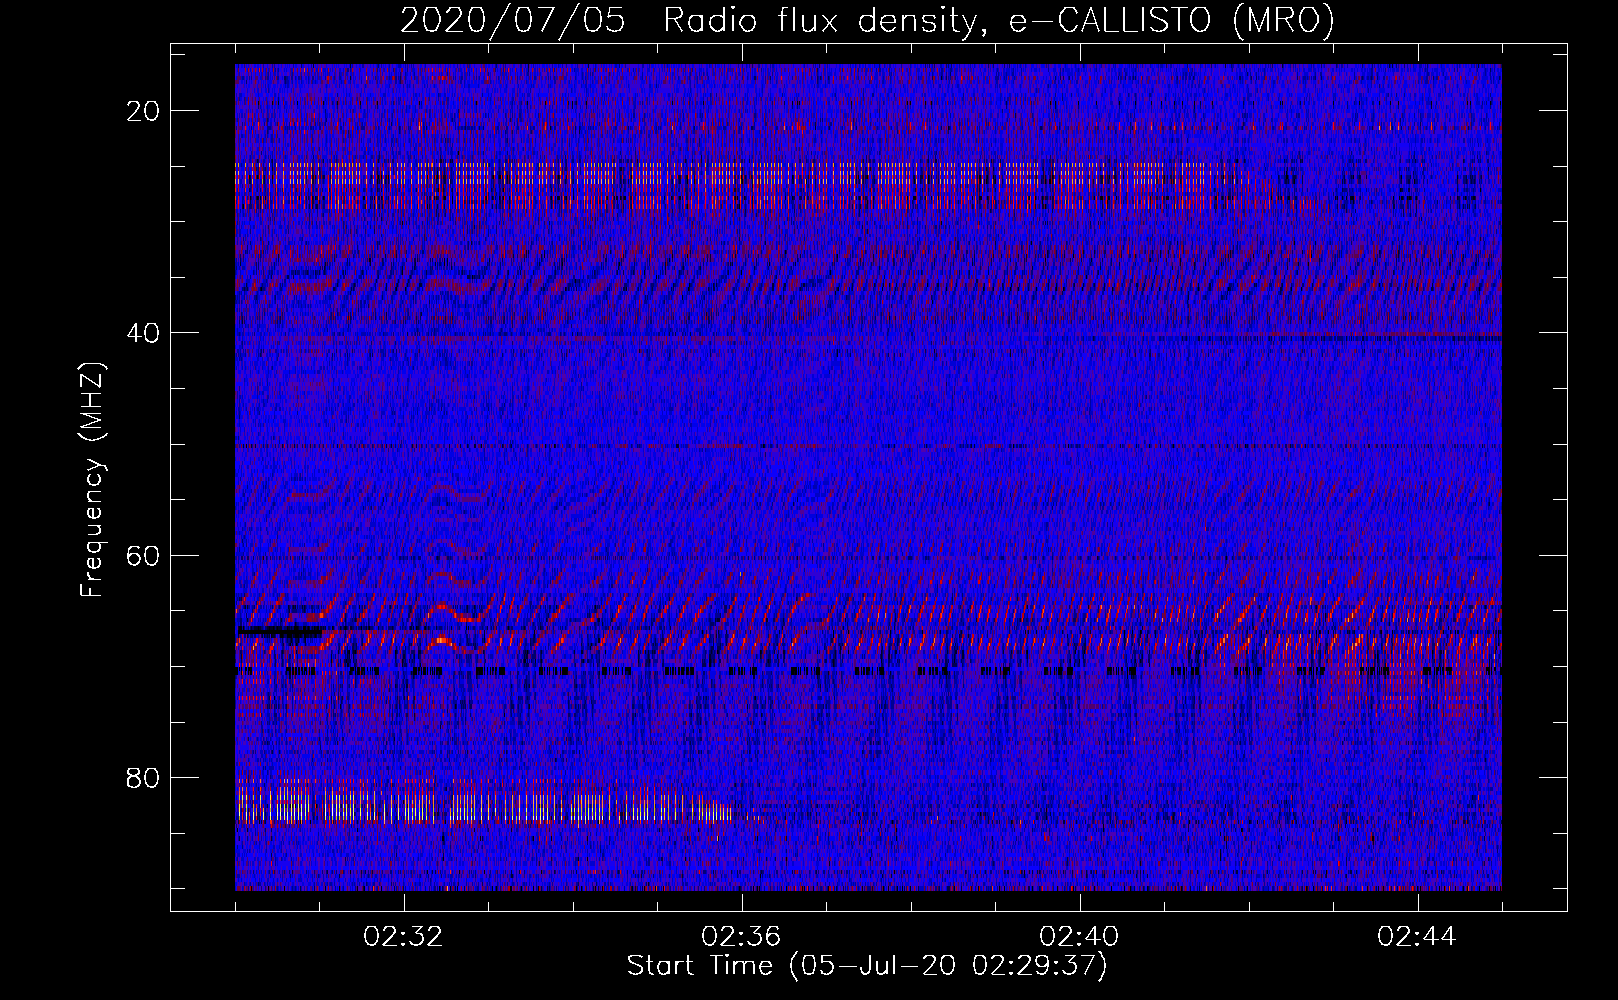Viewport: 1618px width, 1000px height.
Task: Click the 80 MHz frequency tick label
Action: coord(144,778)
